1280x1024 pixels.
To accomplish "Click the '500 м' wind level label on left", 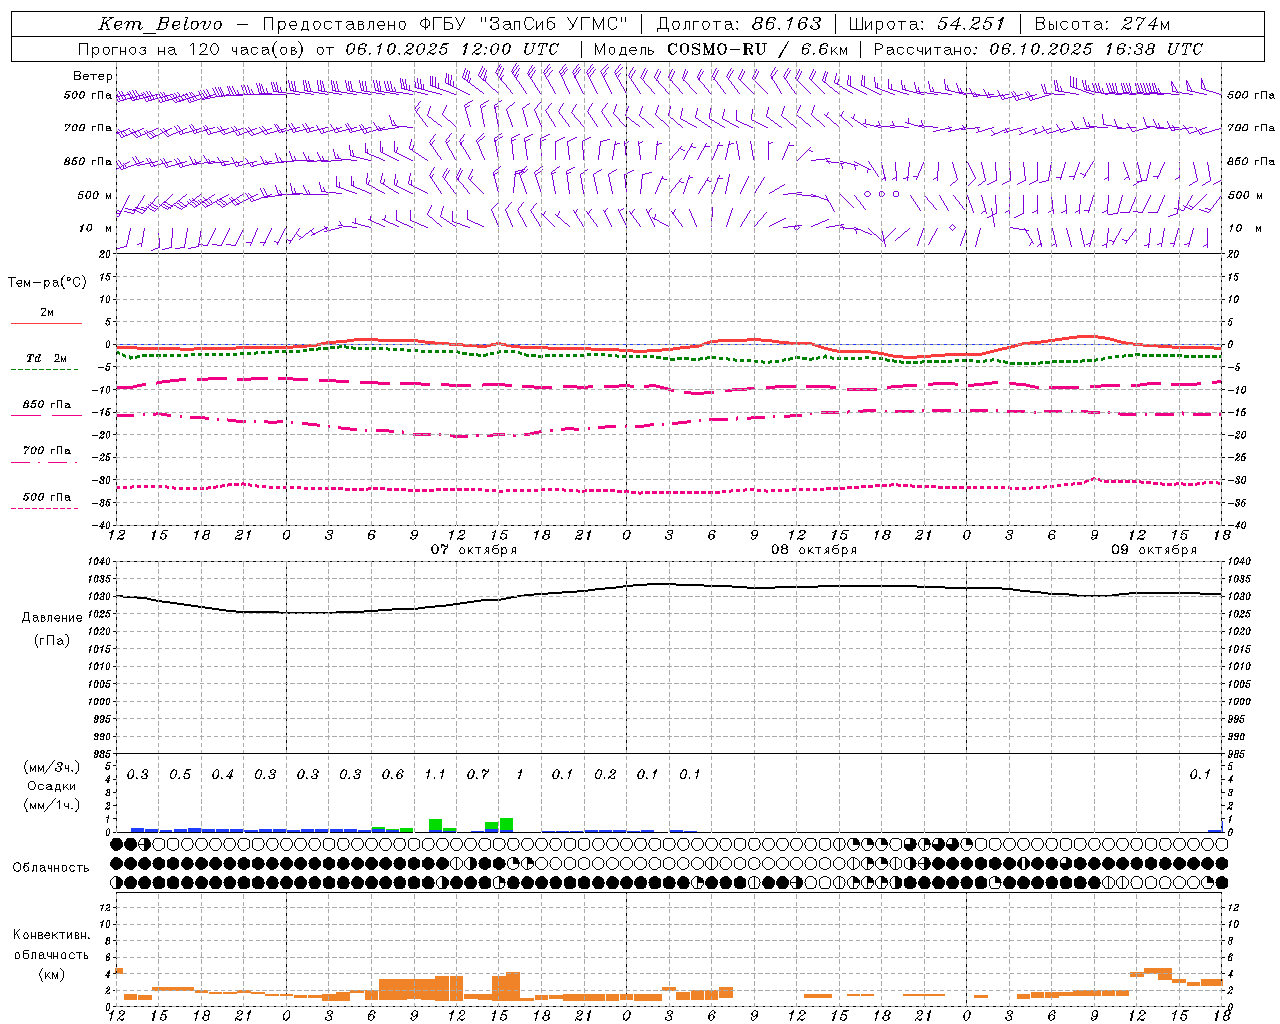I will coord(95,195).
